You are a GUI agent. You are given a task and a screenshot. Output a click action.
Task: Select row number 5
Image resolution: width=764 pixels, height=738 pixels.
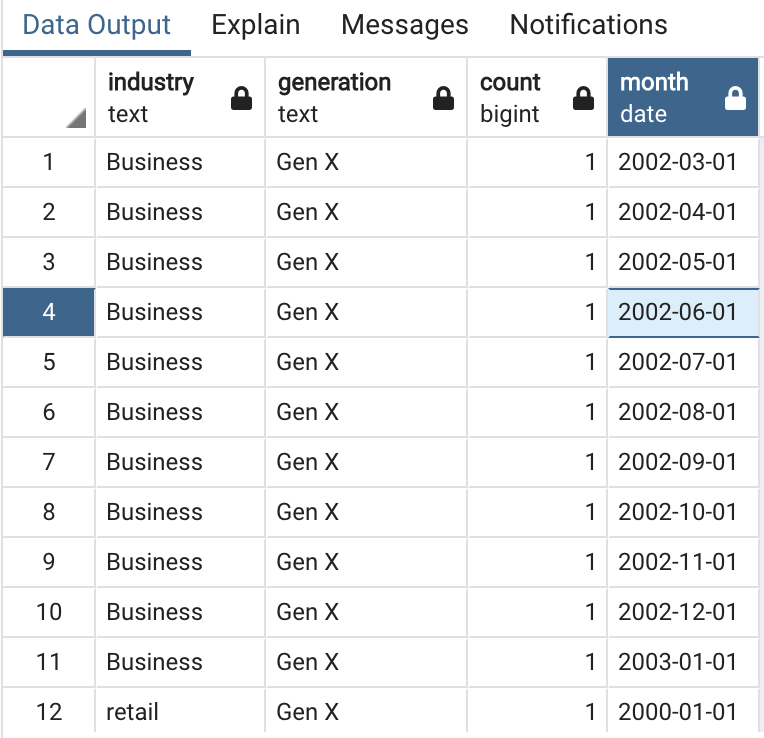(x=48, y=362)
